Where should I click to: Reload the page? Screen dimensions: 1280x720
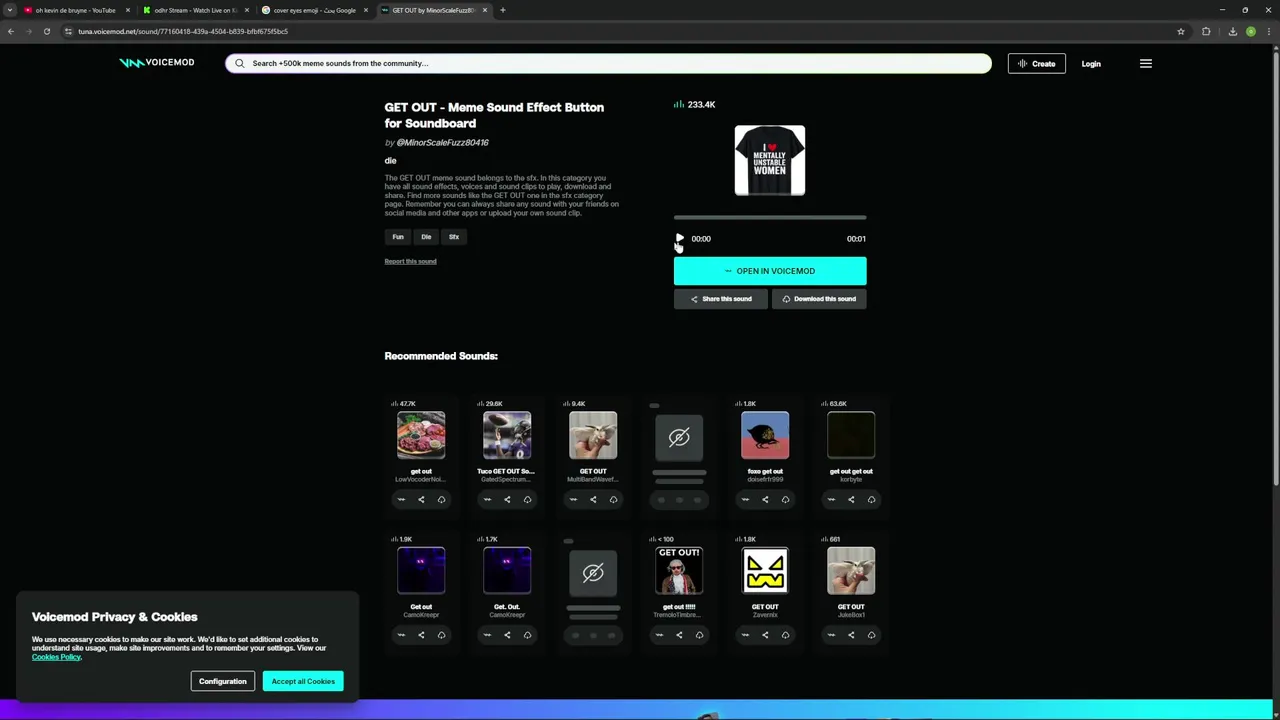pyautogui.click(x=46, y=31)
